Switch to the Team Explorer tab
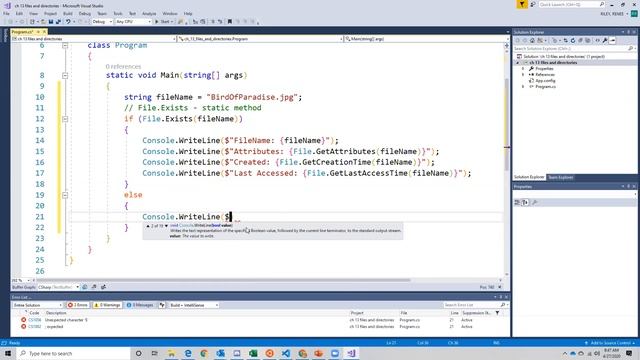 560,177
